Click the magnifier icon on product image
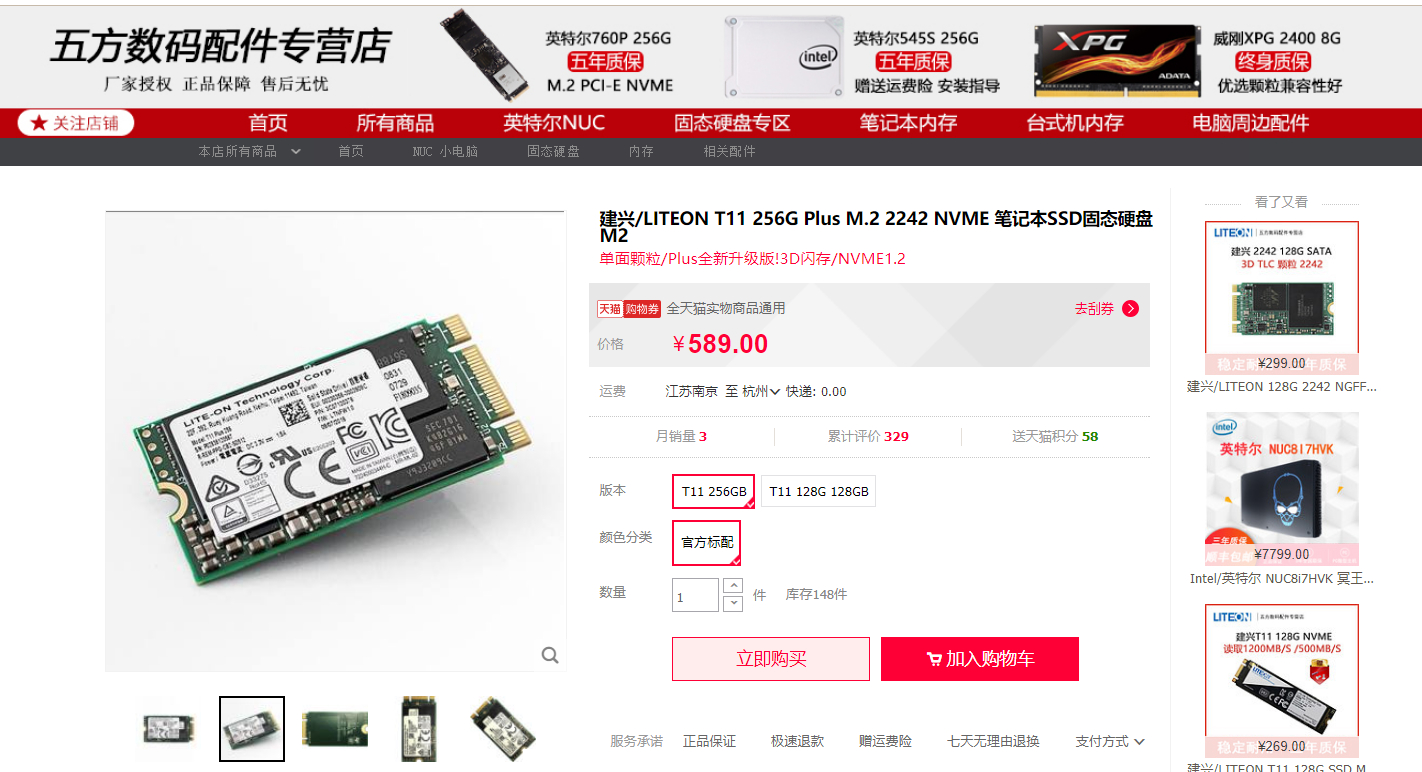Image resolution: width=1422 pixels, height=772 pixels. [550, 655]
